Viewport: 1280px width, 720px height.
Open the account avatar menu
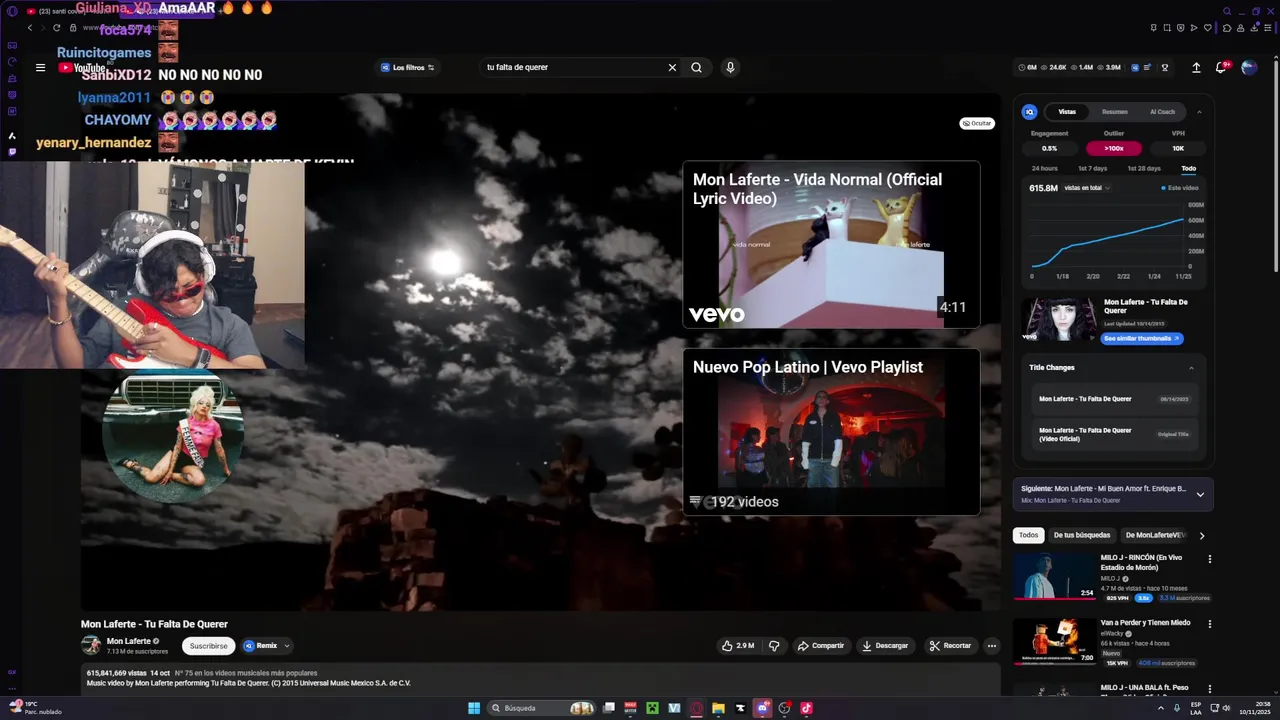[x=1249, y=68]
